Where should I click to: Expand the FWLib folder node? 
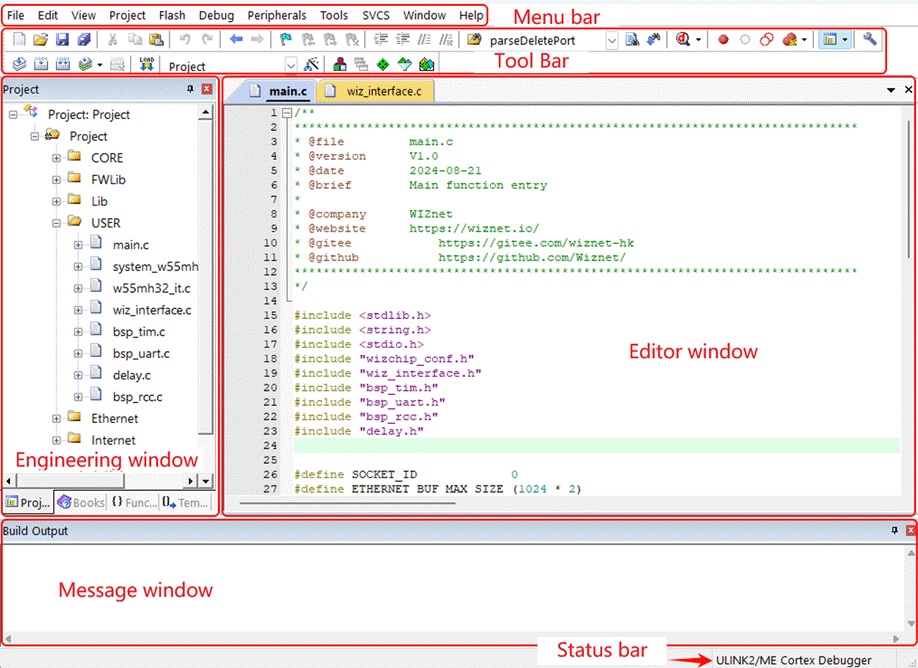(56, 180)
